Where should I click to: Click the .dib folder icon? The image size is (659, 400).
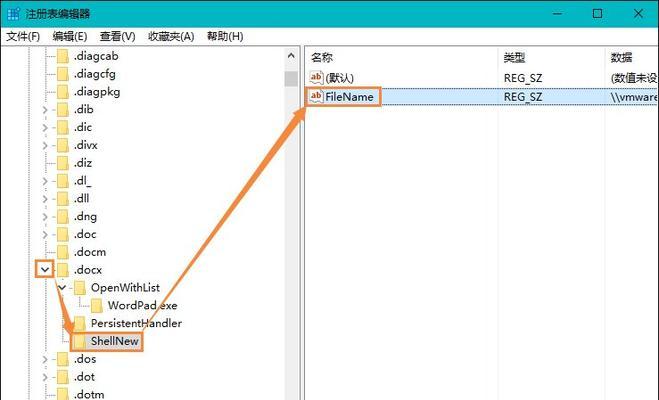pyautogui.click(x=63, y=110)
